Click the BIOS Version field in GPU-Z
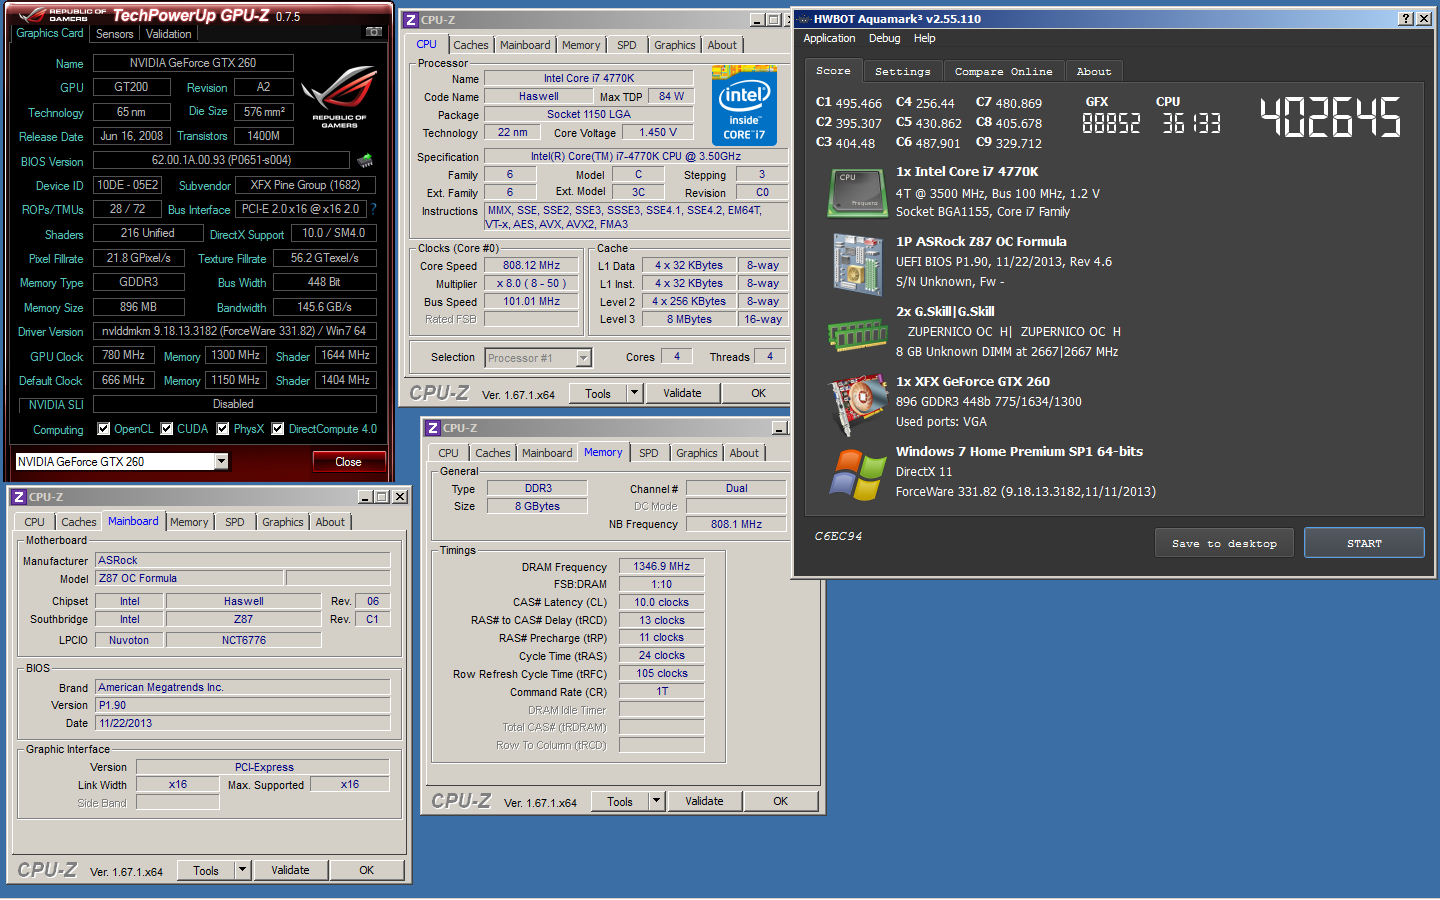The width and height of the screenshot is (1440, 900). click(222, 160)
